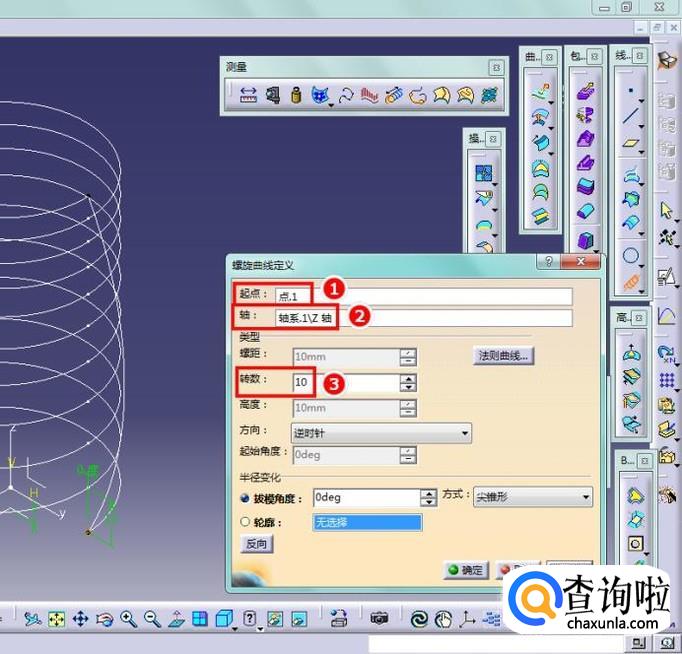Image resolution: width=682 pixels, height=654 pixels.
Task: Click the 拔模角度 field showing 0deg
Action: click(367, 498)
